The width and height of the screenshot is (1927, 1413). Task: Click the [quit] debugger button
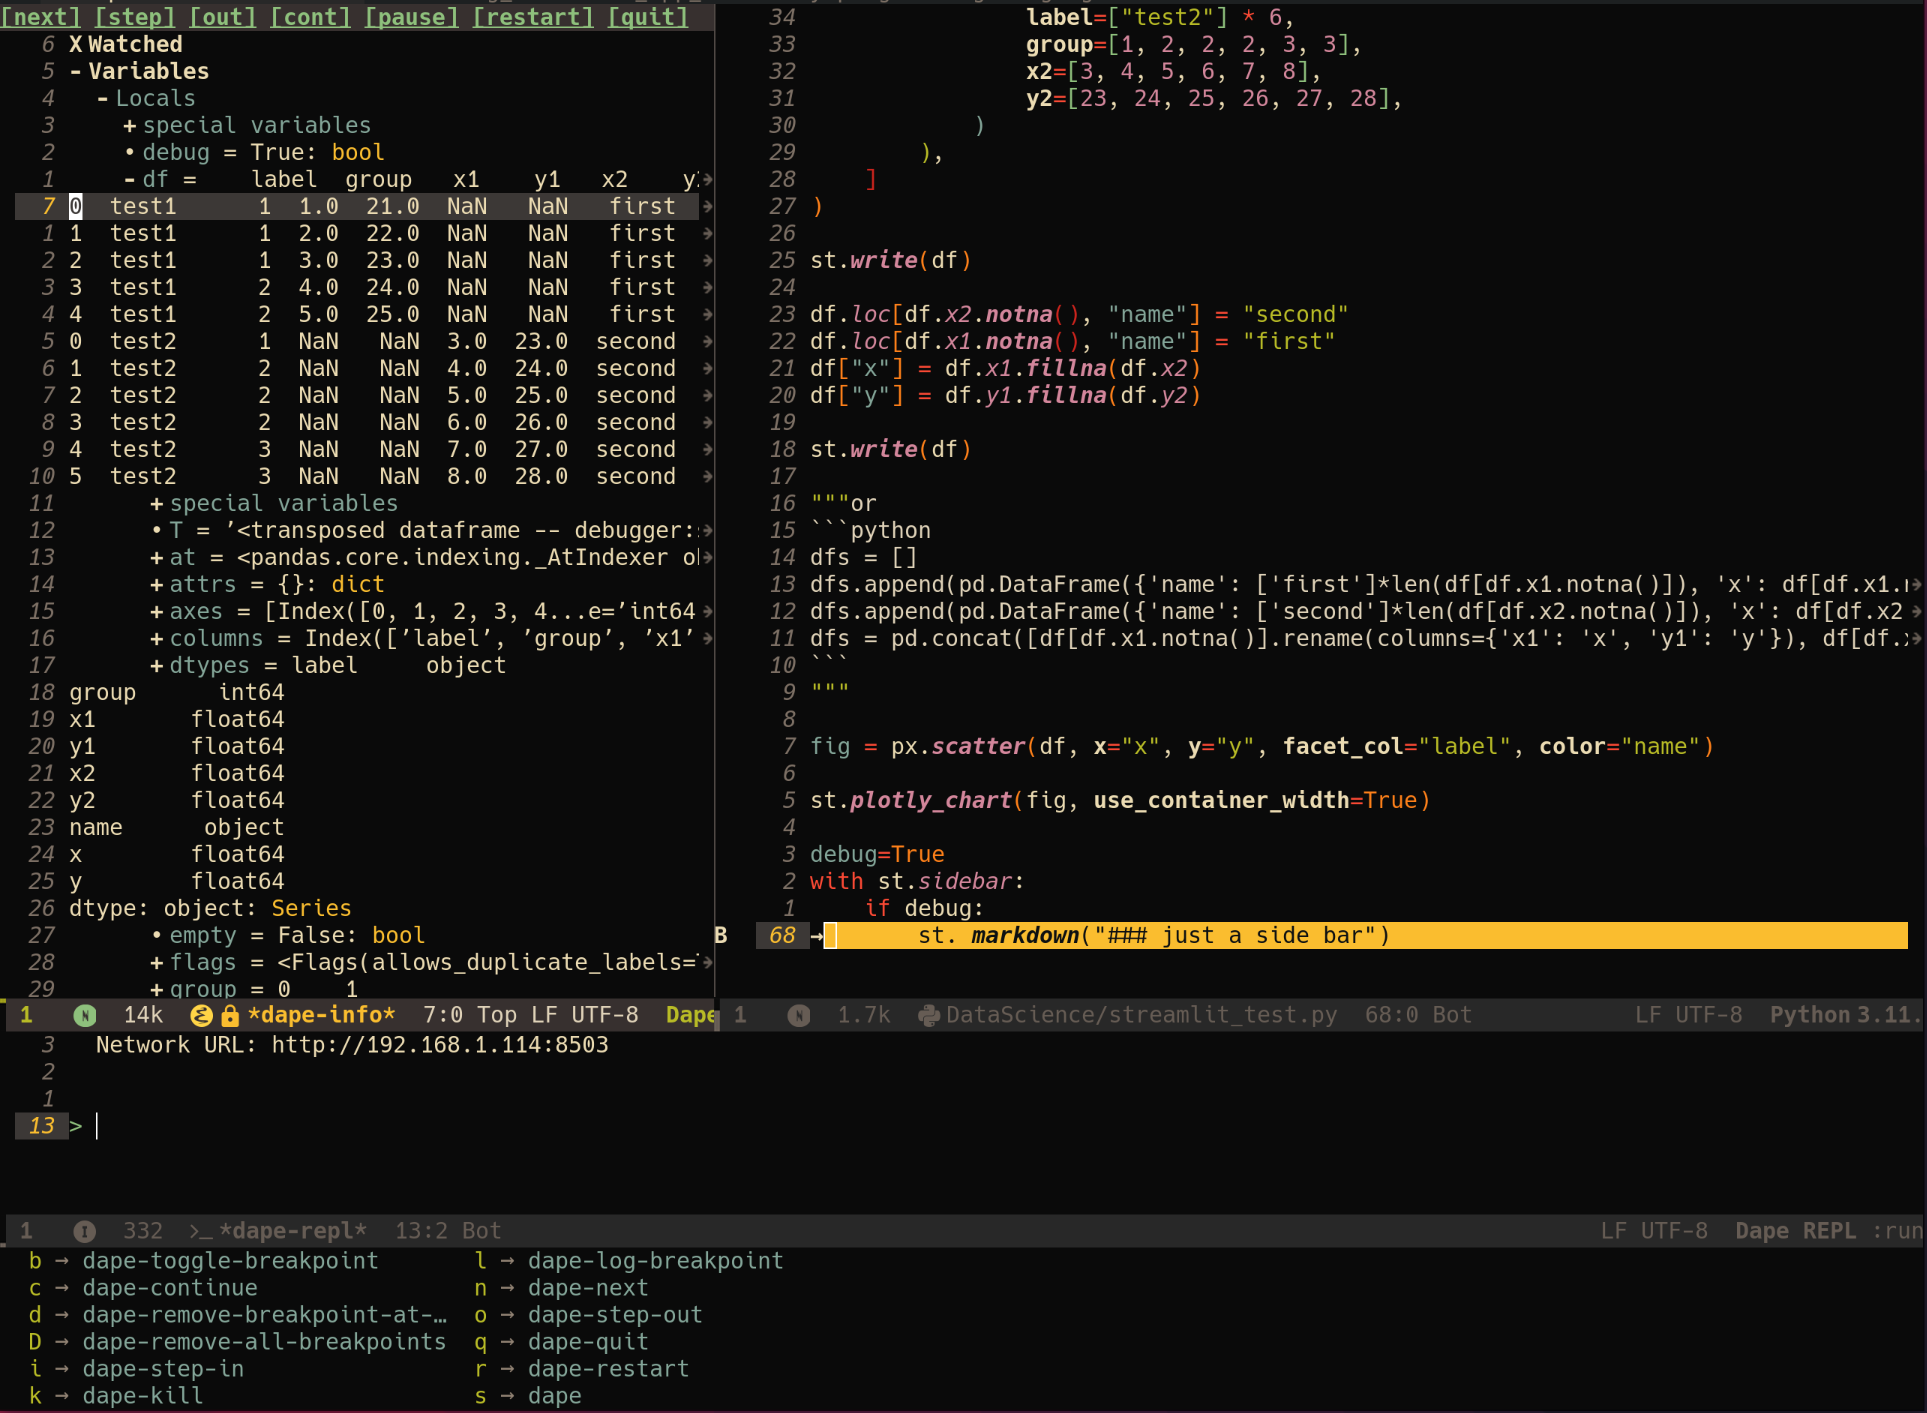648,17
